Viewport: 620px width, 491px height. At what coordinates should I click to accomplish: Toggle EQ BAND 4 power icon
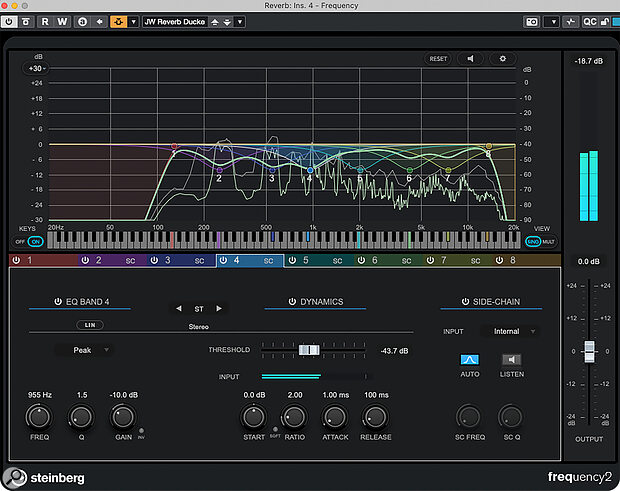click(x=58, y=302)
